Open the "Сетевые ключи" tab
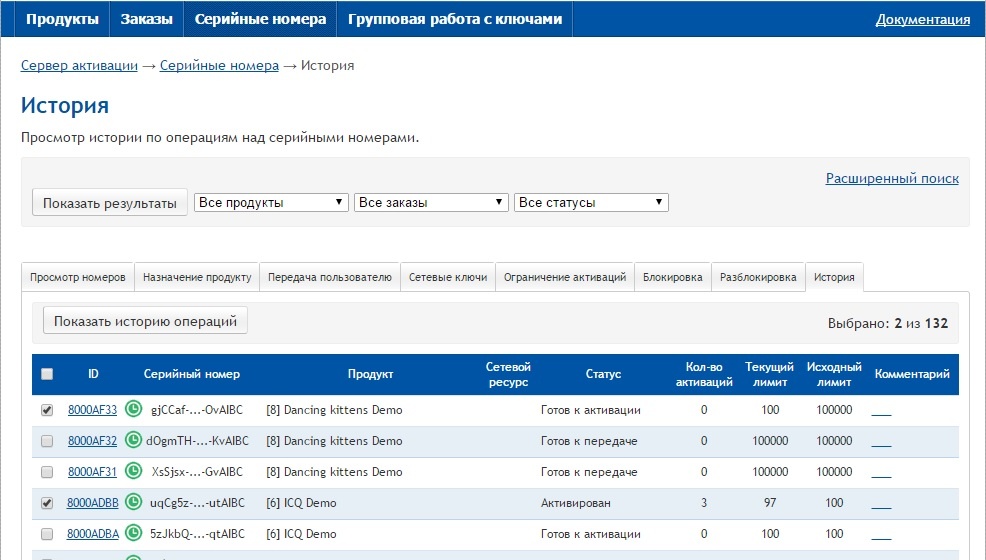Screen dimensions: 986x560 [x=448, y=277]
